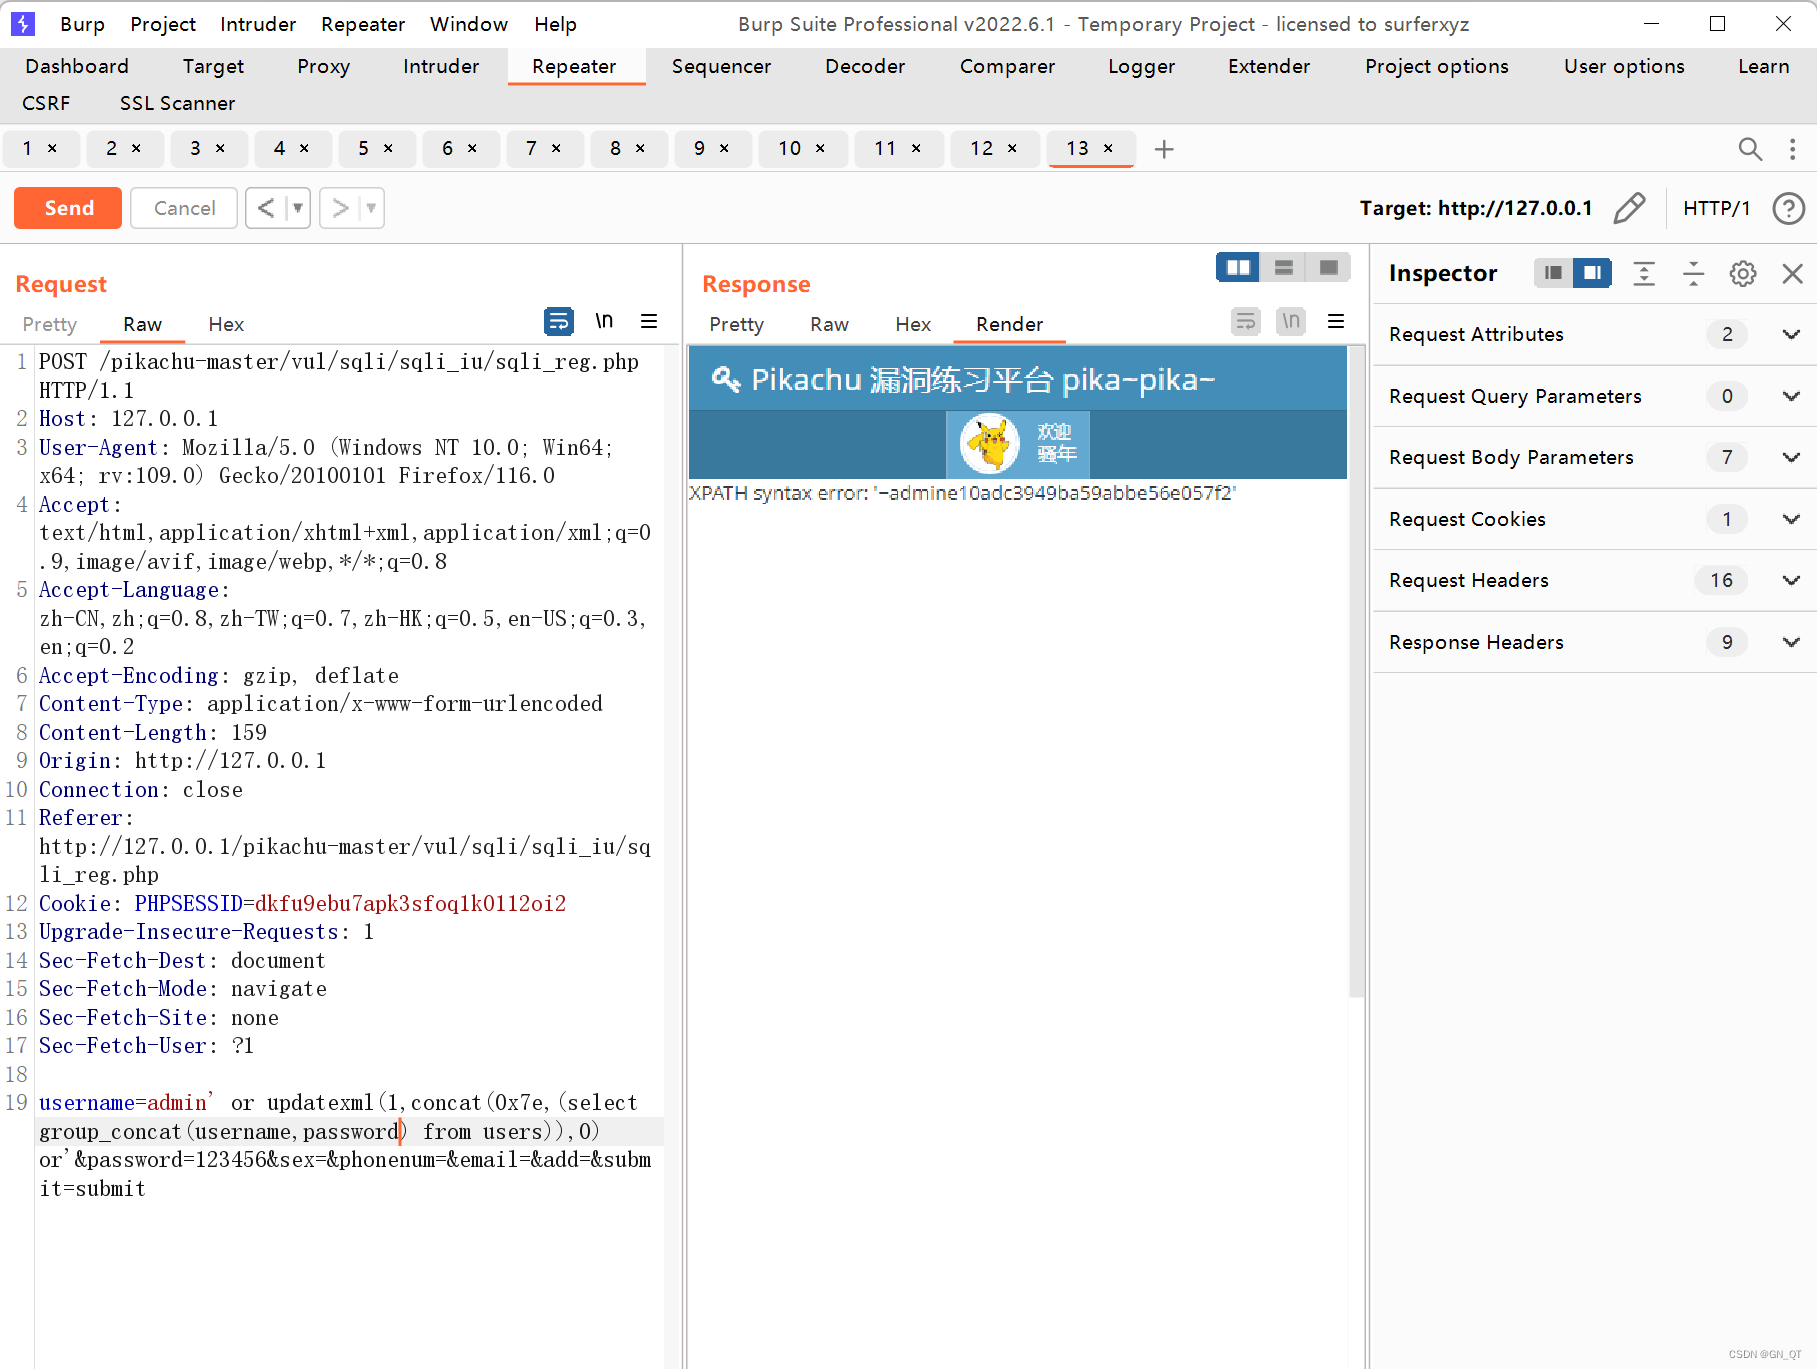This screenshot has height=1369, width=1817.
Task: Click response pane vertical scrollbar
Action: 1357,670
